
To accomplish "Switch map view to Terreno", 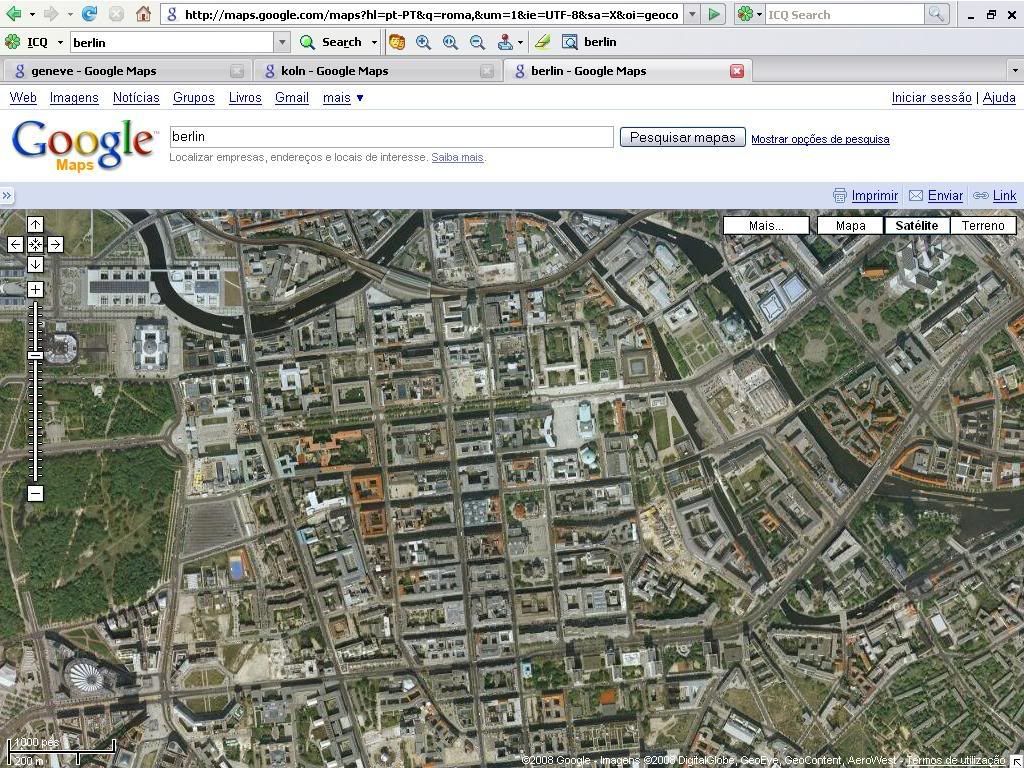I will pos(982,225).
